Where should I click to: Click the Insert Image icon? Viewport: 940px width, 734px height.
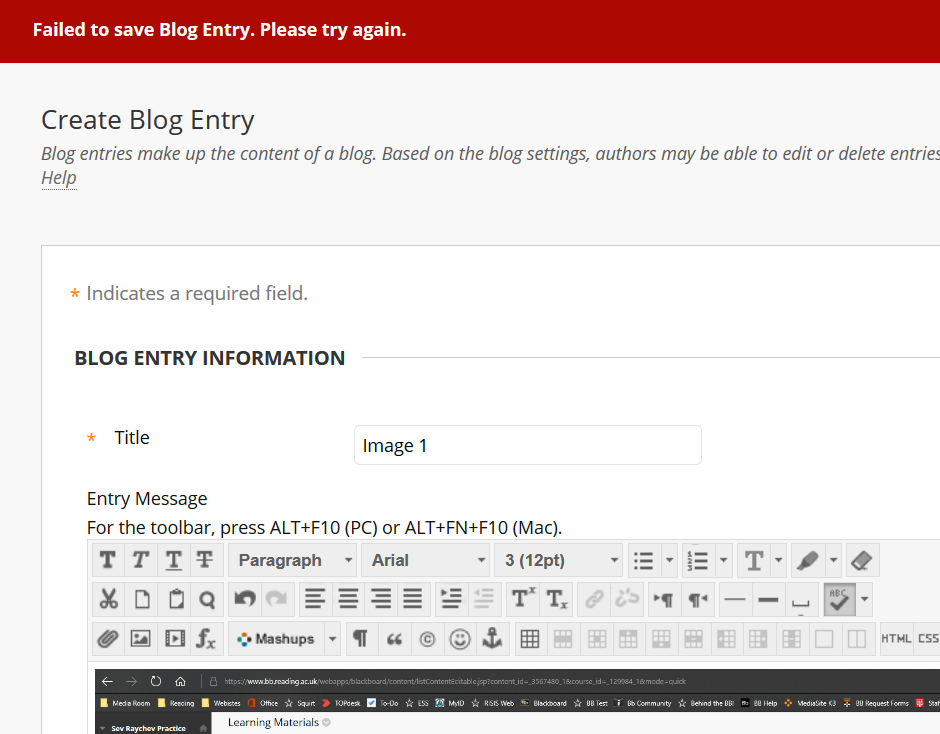pyautogui.click(x=141, y=638)
